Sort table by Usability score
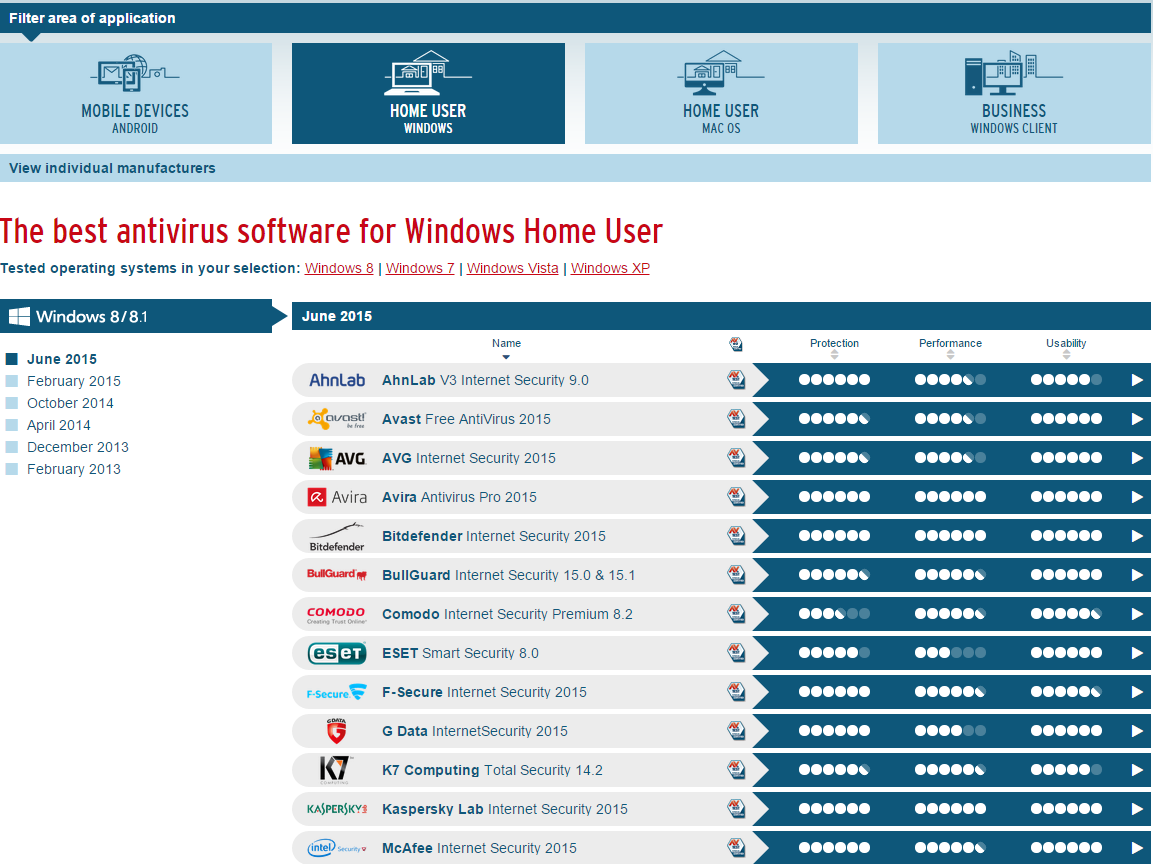The height and width of the screenshot is (864, 1153). 1065,347
